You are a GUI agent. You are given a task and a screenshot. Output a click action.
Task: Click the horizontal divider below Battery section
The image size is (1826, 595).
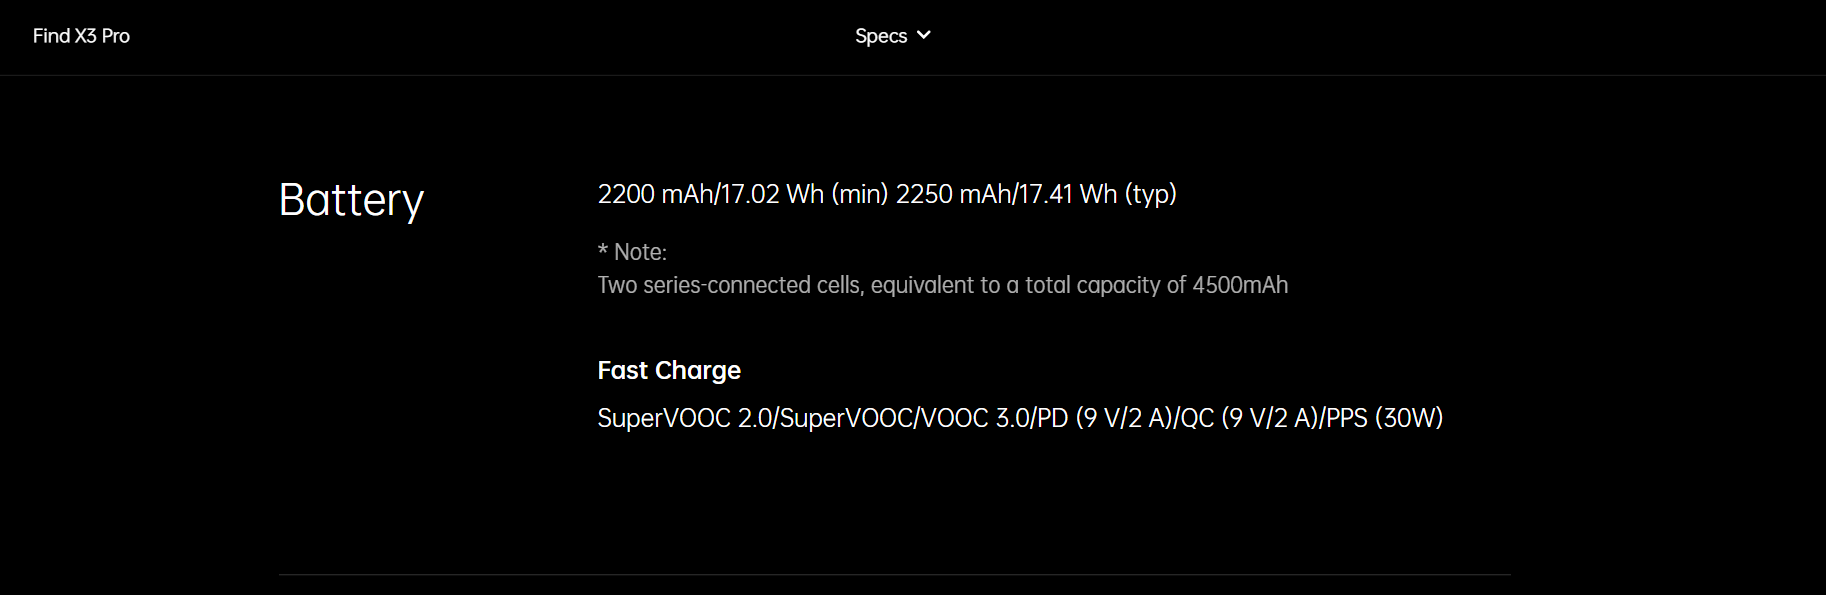[x=895, y=575]
